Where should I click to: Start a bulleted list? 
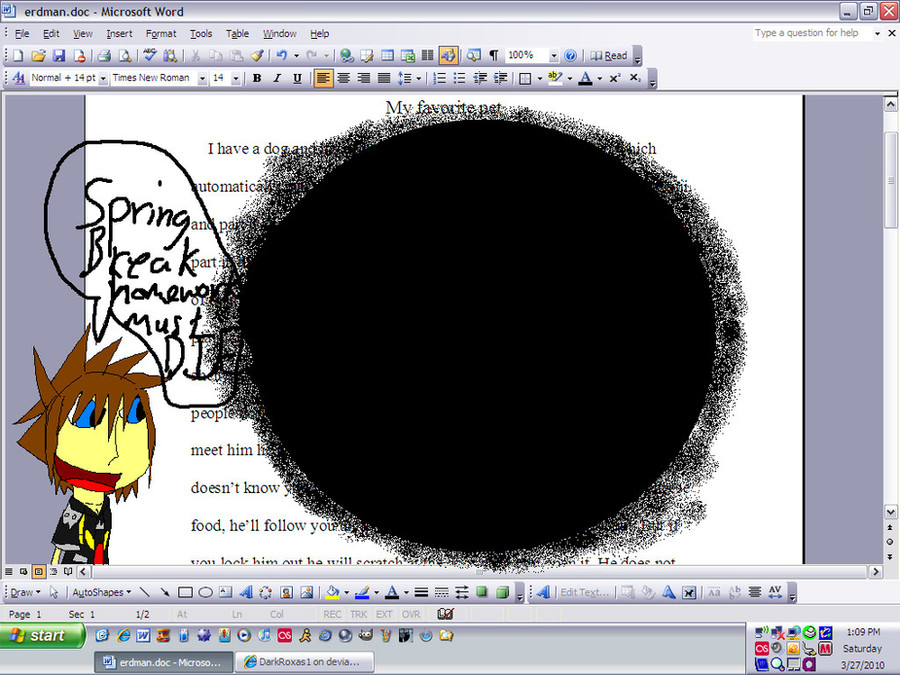pyautogui.click(x=459, y=78)
